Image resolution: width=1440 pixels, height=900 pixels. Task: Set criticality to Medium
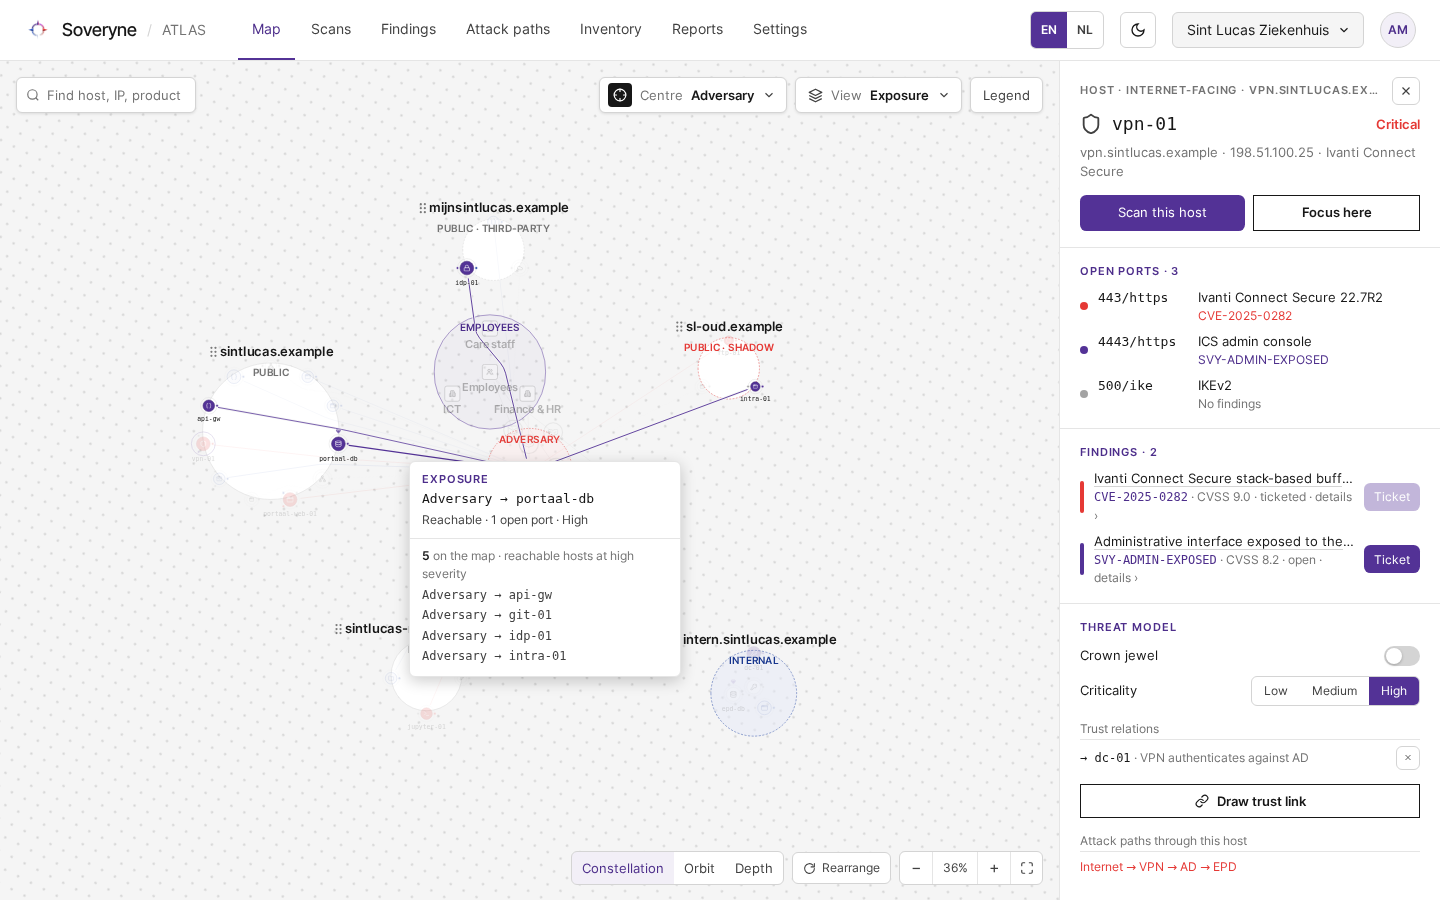pyautogui.click(x=1334, y=691)
